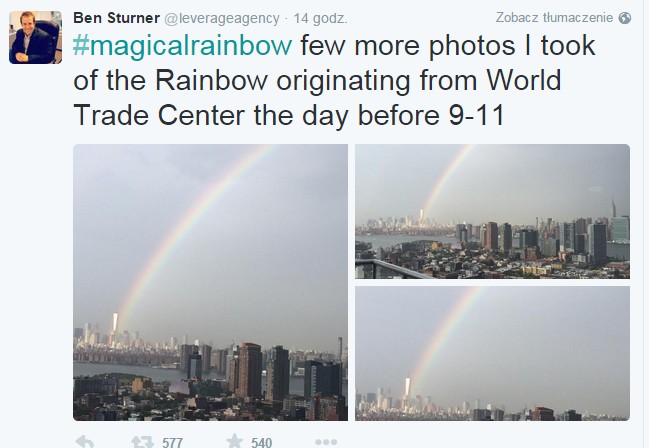Click the glowing WTC tower in large photo
649x448 pixels.
pyautogui.click(x=115, y=323)
